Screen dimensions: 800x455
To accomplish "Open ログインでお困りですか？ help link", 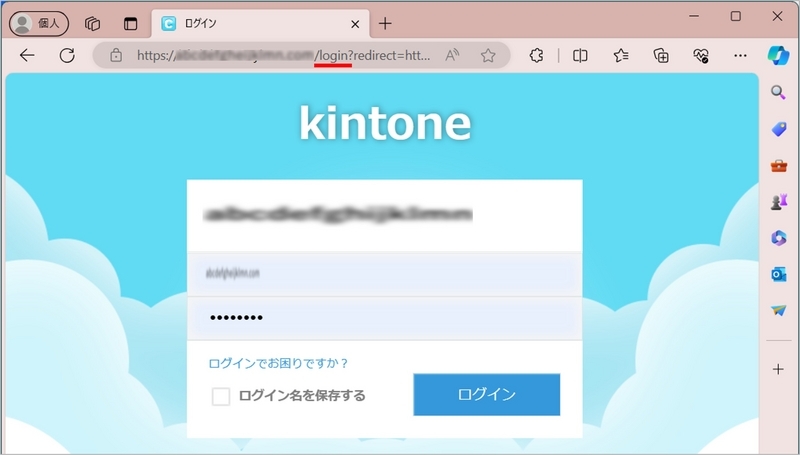I will click(x=278, y=363).
